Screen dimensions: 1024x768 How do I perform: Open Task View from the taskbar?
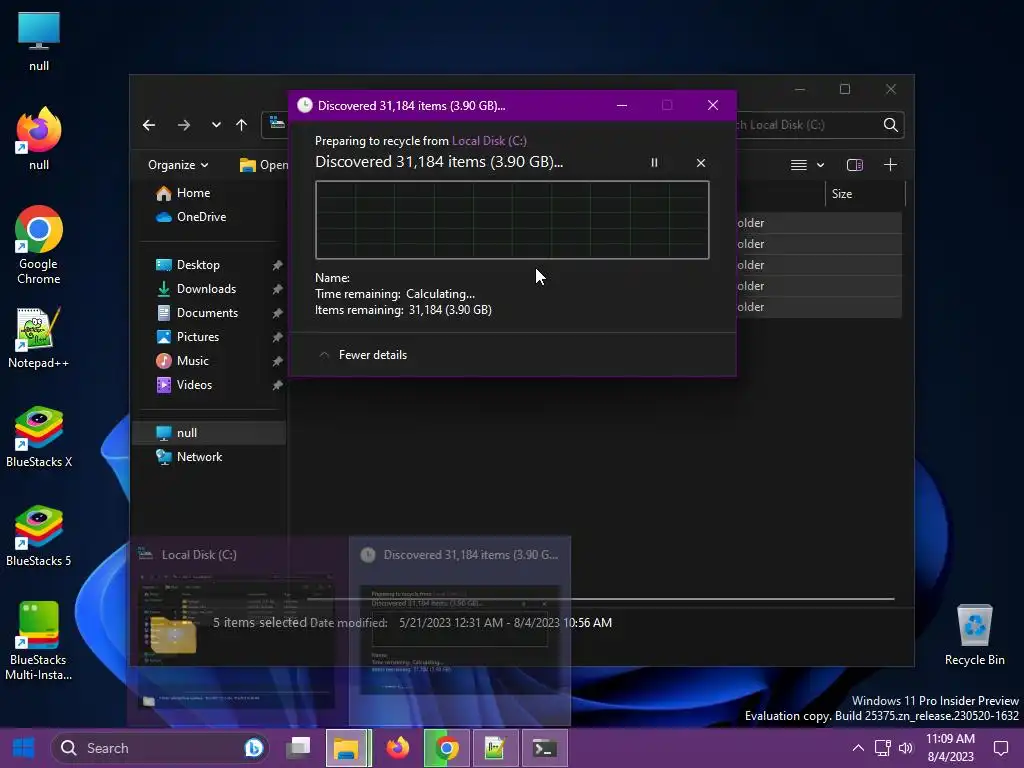click(x=300, y=748)
